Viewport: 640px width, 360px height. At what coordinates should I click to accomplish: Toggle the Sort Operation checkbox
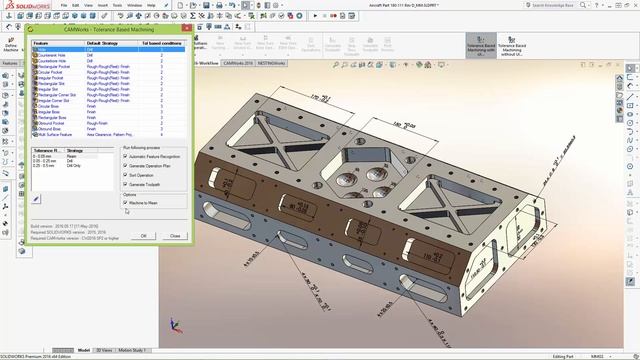[x=125, y=175]
